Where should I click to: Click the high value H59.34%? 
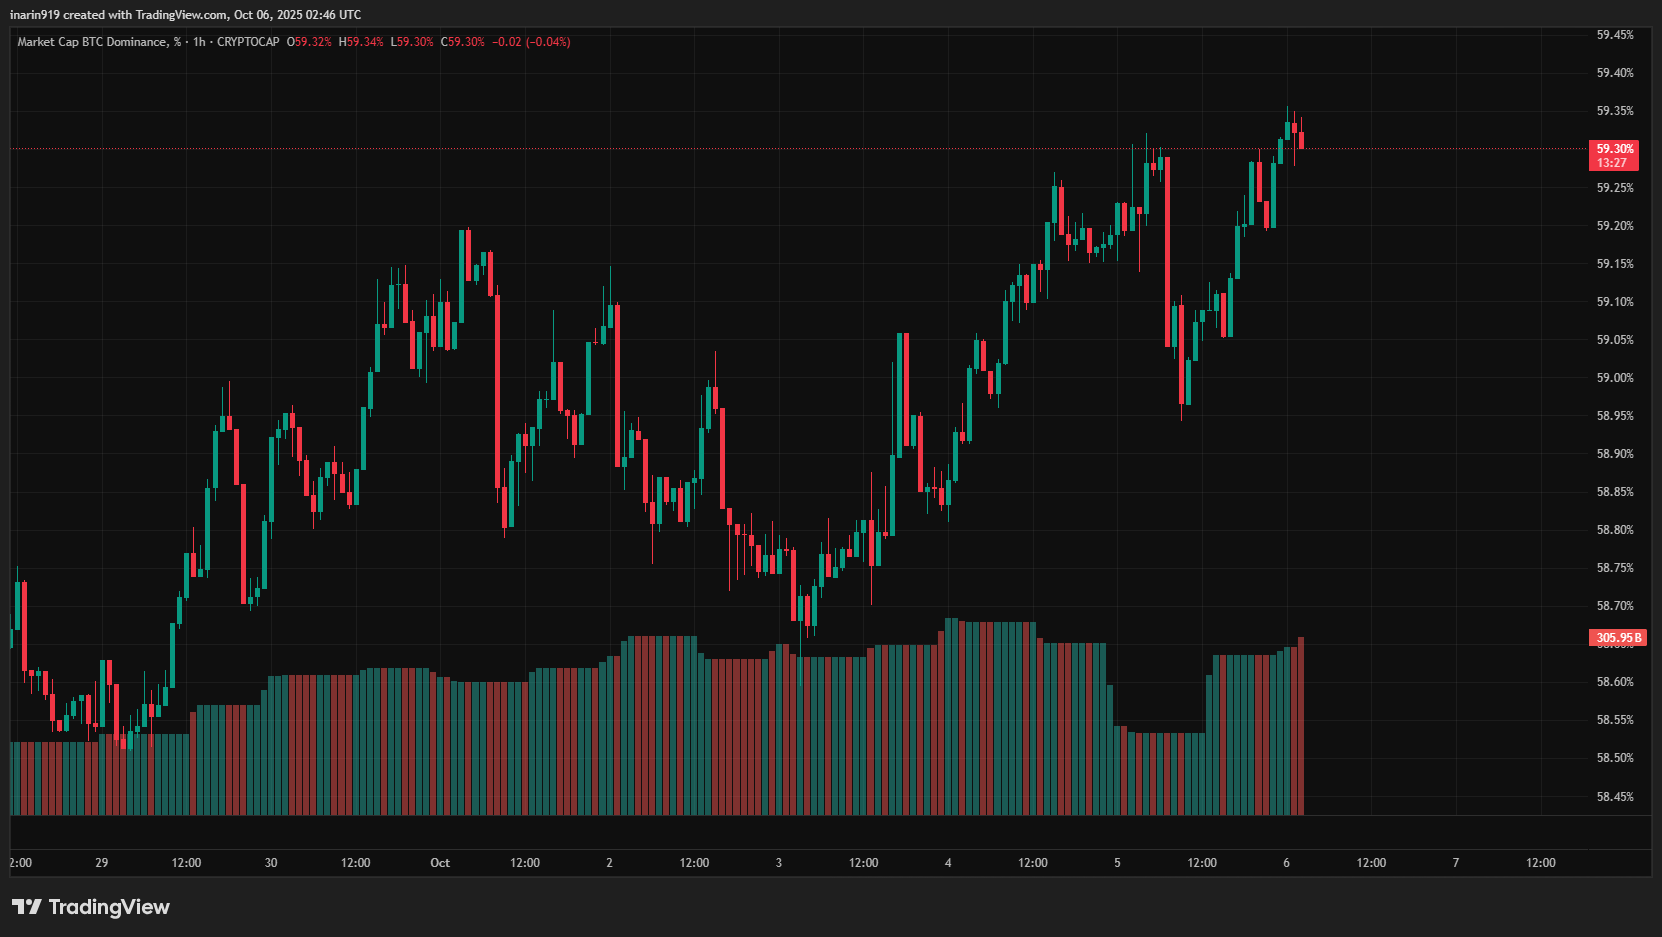click(361, 42)
